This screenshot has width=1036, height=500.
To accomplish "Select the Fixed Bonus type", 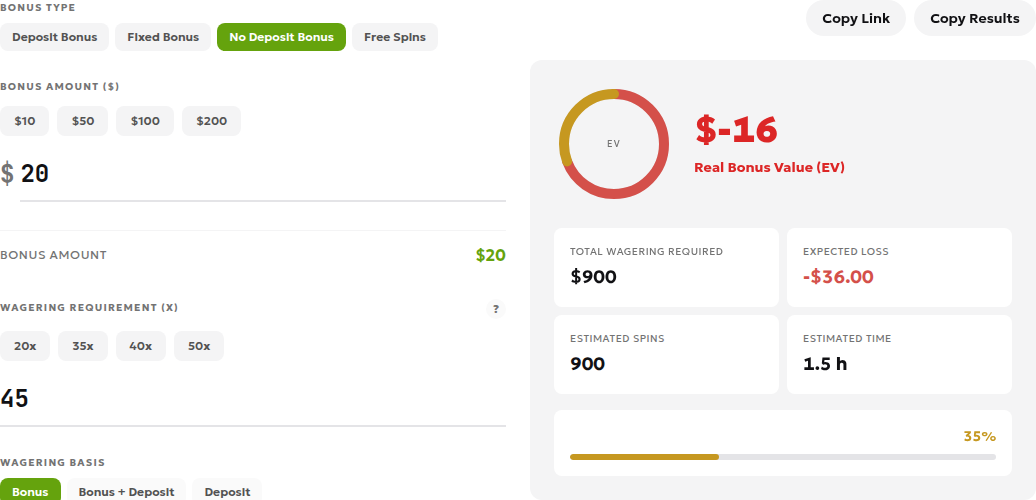I will 163,37.
